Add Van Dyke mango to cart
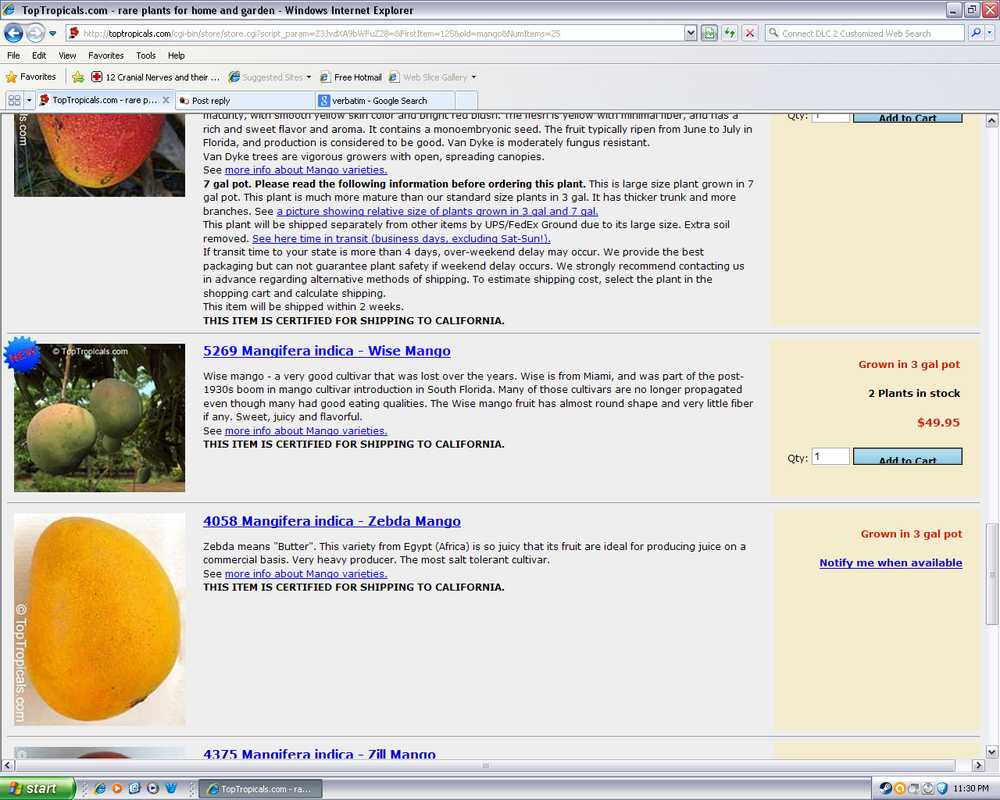Image resolution: width=1000 pixels, height=800 pixels. point(908,117)
